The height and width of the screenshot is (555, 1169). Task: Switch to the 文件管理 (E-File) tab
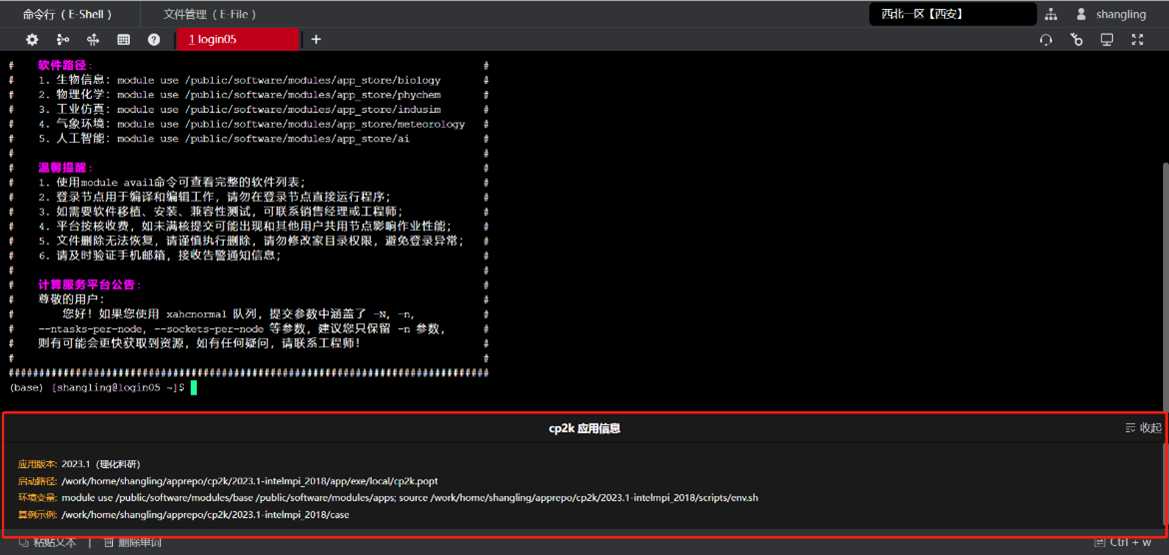click(210, 14)
